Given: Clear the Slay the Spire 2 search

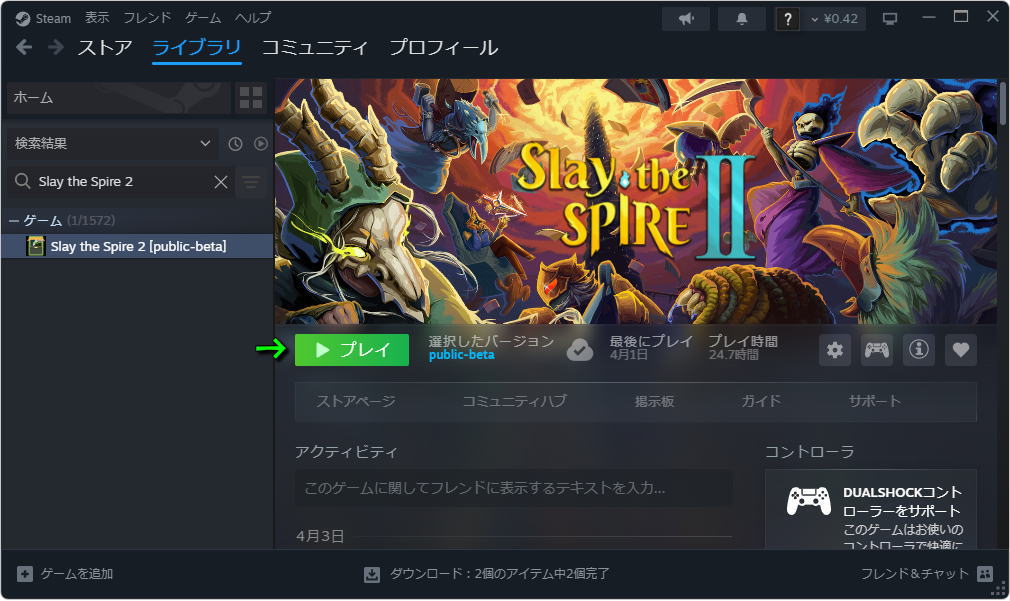Looking at the screenshot, I should click(x=221, y=182).
